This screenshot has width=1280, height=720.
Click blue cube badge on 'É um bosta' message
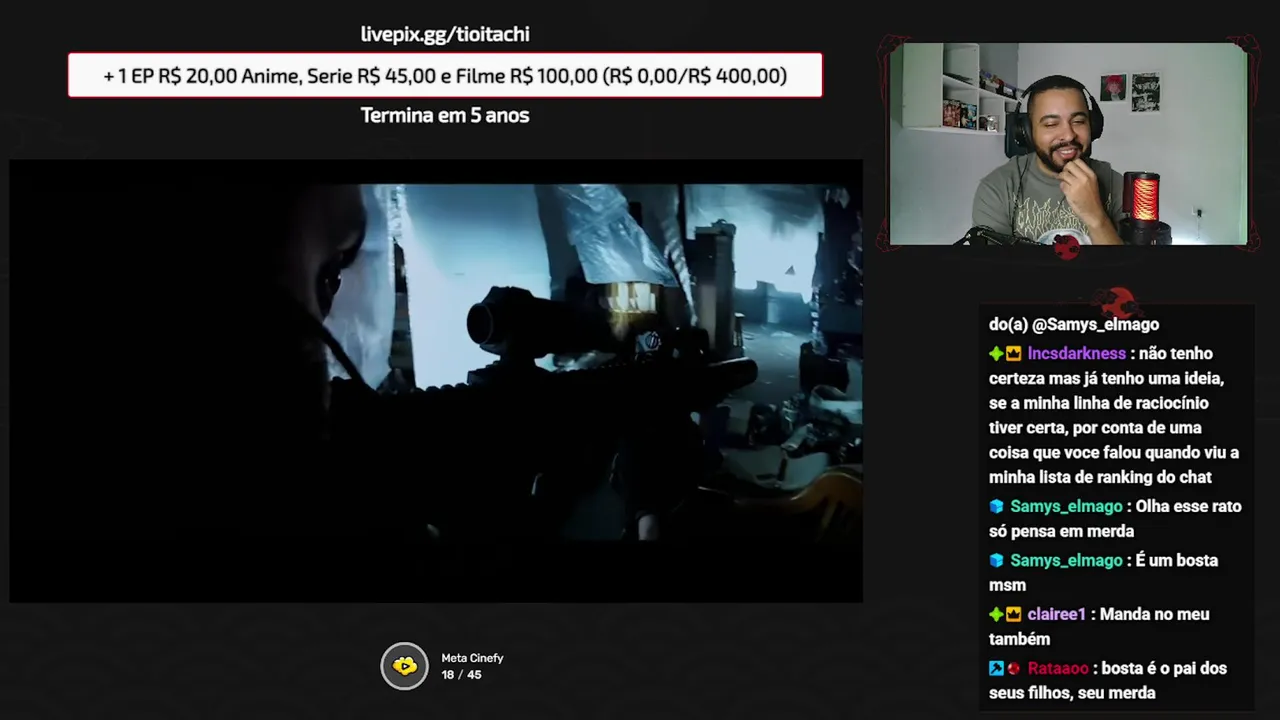pyautogui.click(x=996, y=561)
